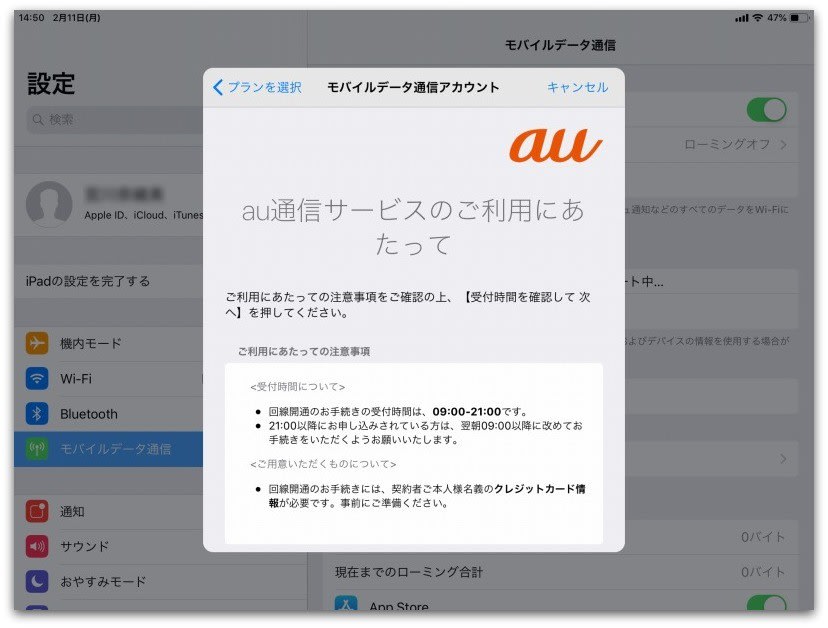Click the 09:00-21:00 reception hours text

[466, 411]
